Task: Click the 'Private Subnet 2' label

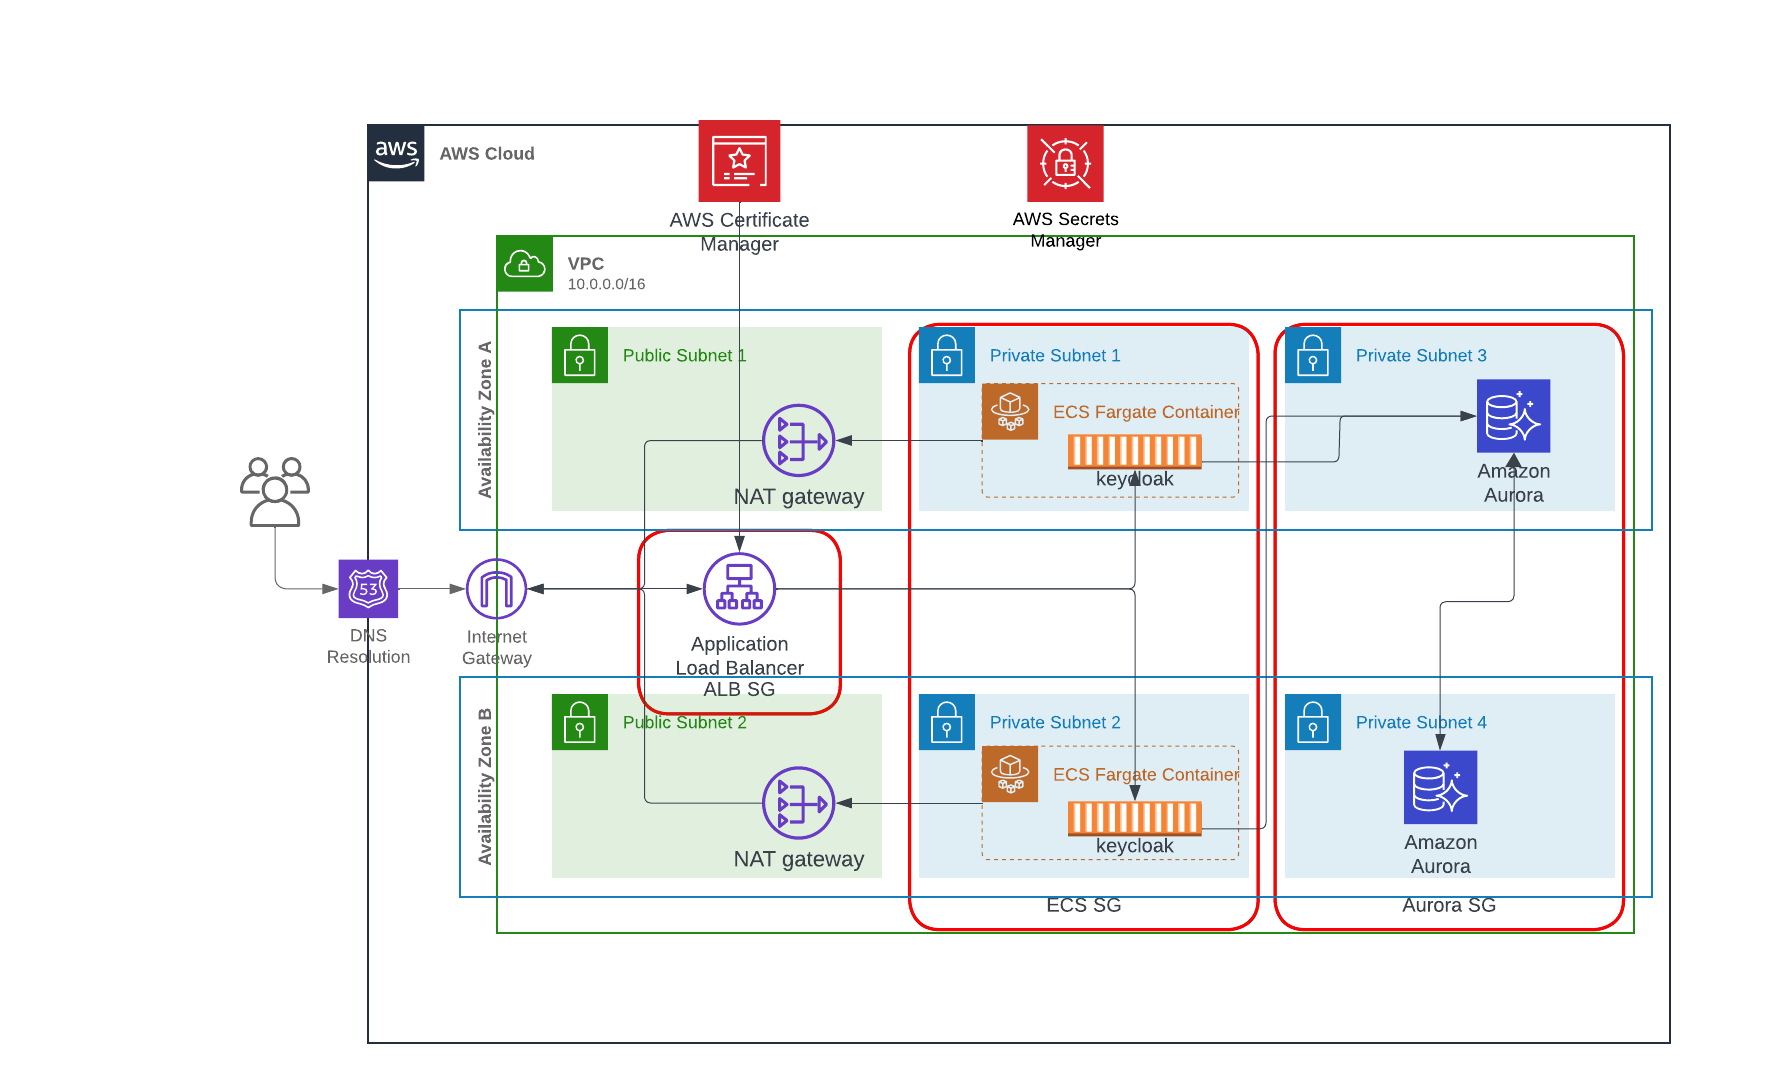Action: point(1055,723)
